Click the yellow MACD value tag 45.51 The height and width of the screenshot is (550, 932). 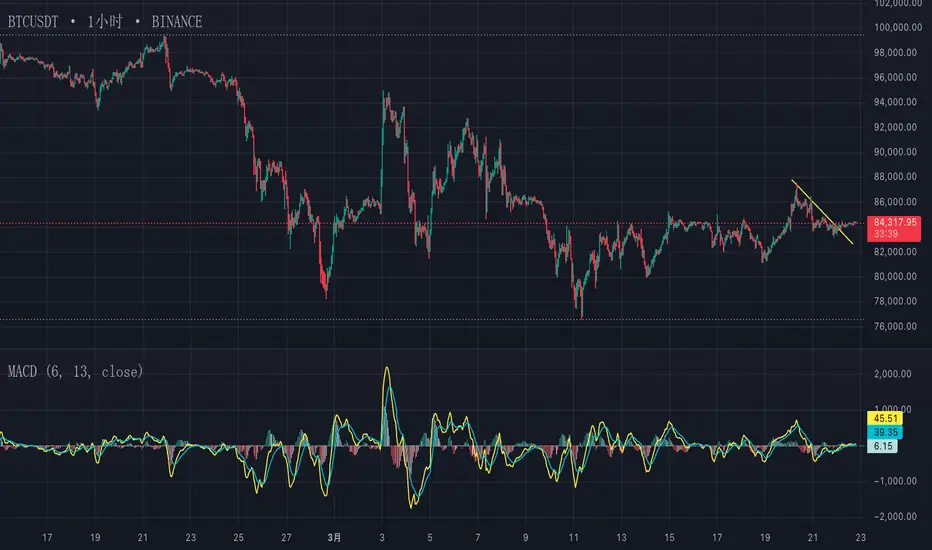tap(885, 418)
